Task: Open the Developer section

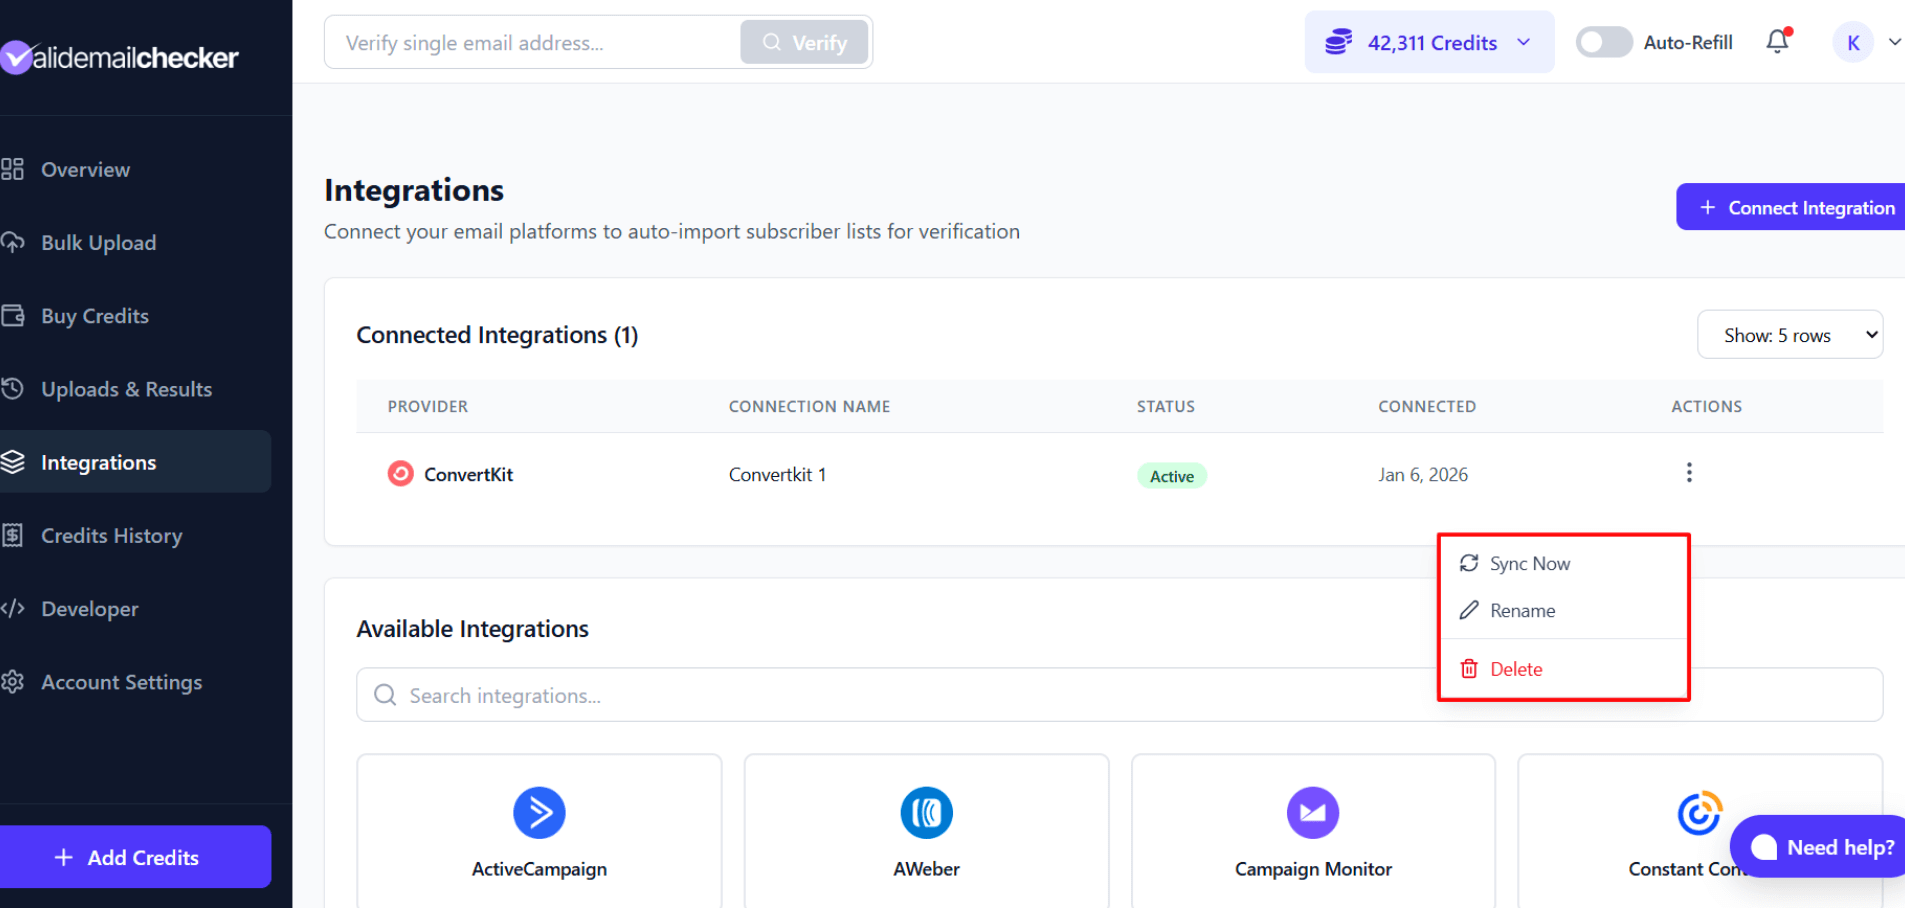Action: [89, 608]
